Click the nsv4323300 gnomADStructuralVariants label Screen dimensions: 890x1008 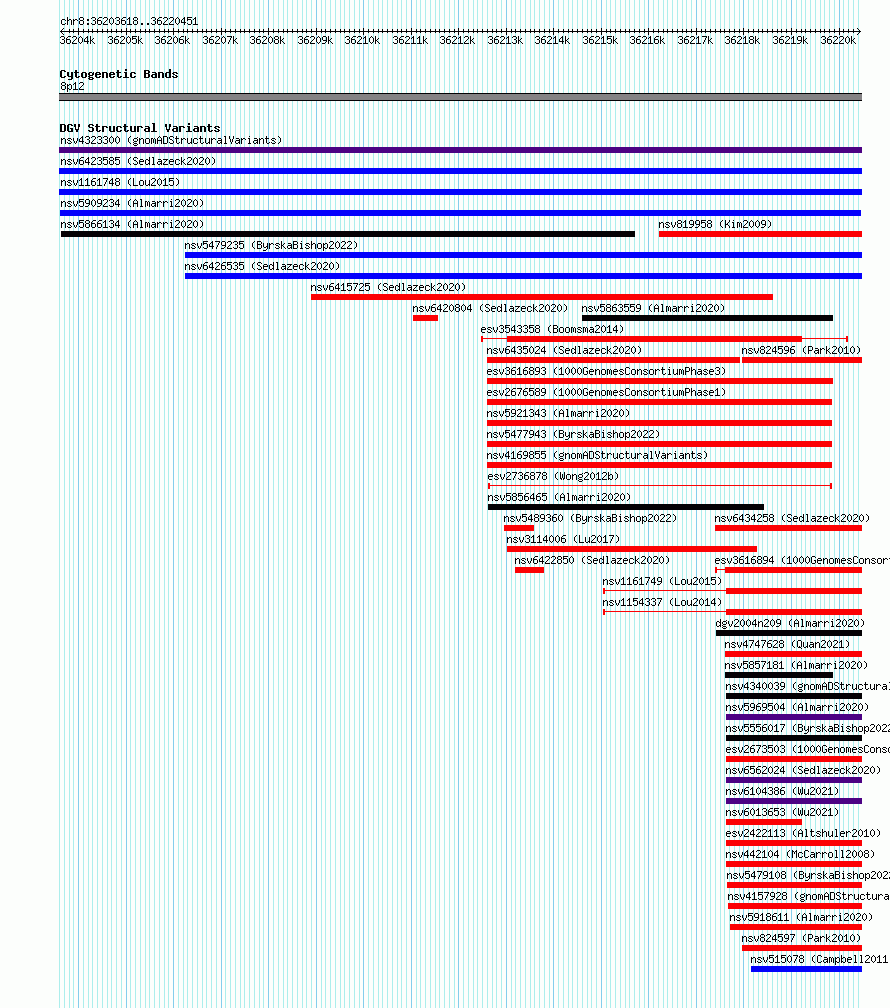(171, 140)
